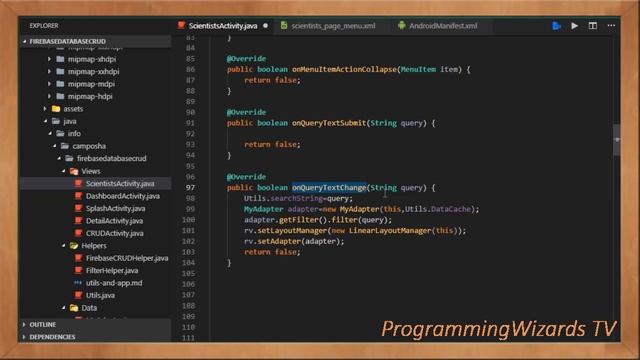Click the Run play icon in editor toolbar
640x360 pixels.
[x=574, y=26]
